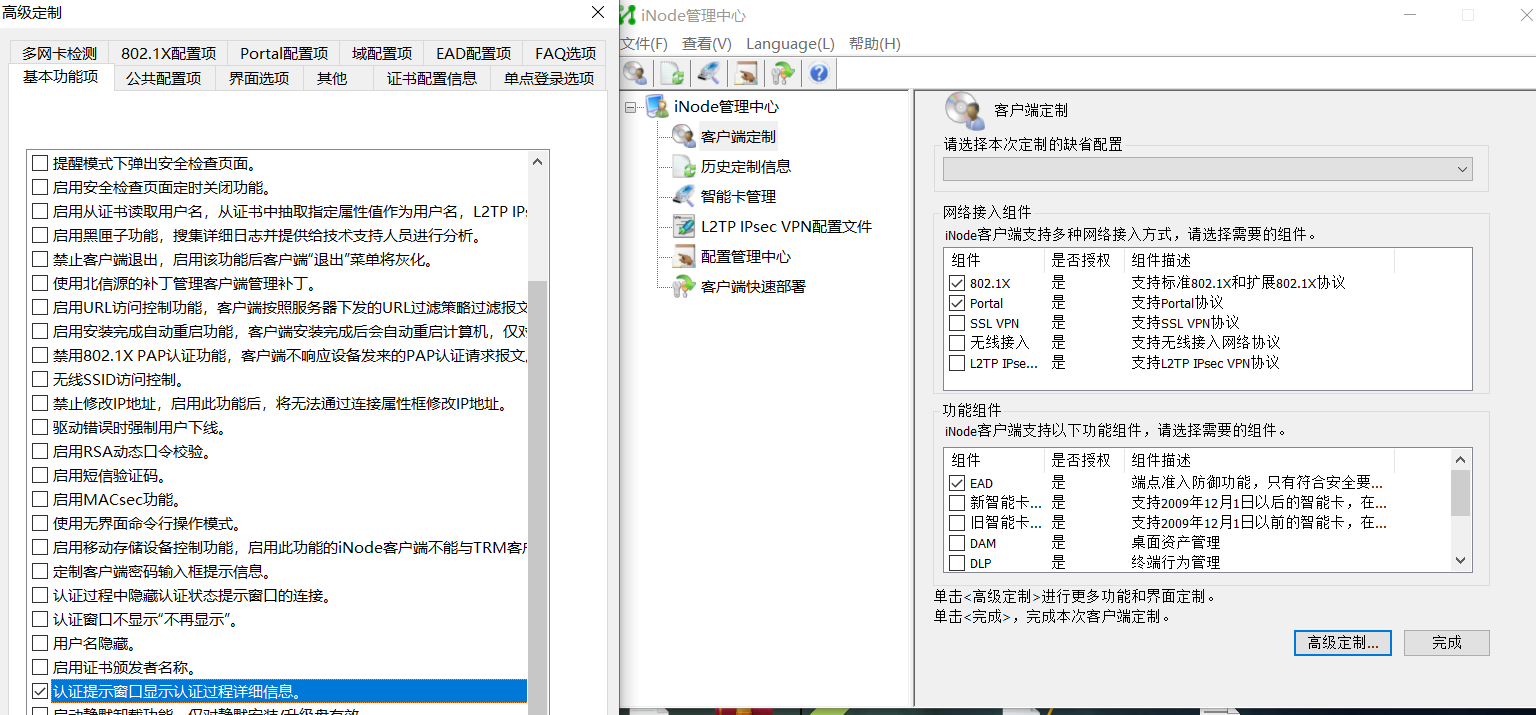1536x715 pixels.
Task: Enable 用户名隐藏 option
Action: tap(40, 643)
